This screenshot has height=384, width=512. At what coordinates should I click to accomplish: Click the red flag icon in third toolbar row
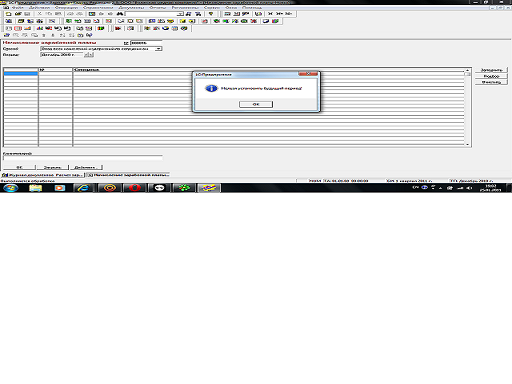click(x=118, y=28)
